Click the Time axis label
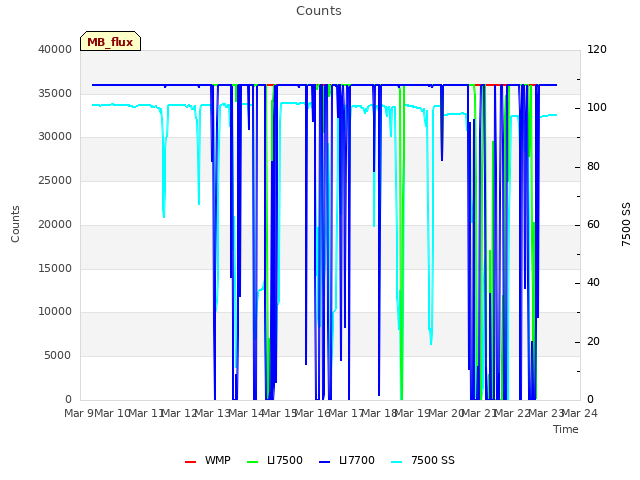This screenshot has width=640, height=480. (x=566, y=429)
